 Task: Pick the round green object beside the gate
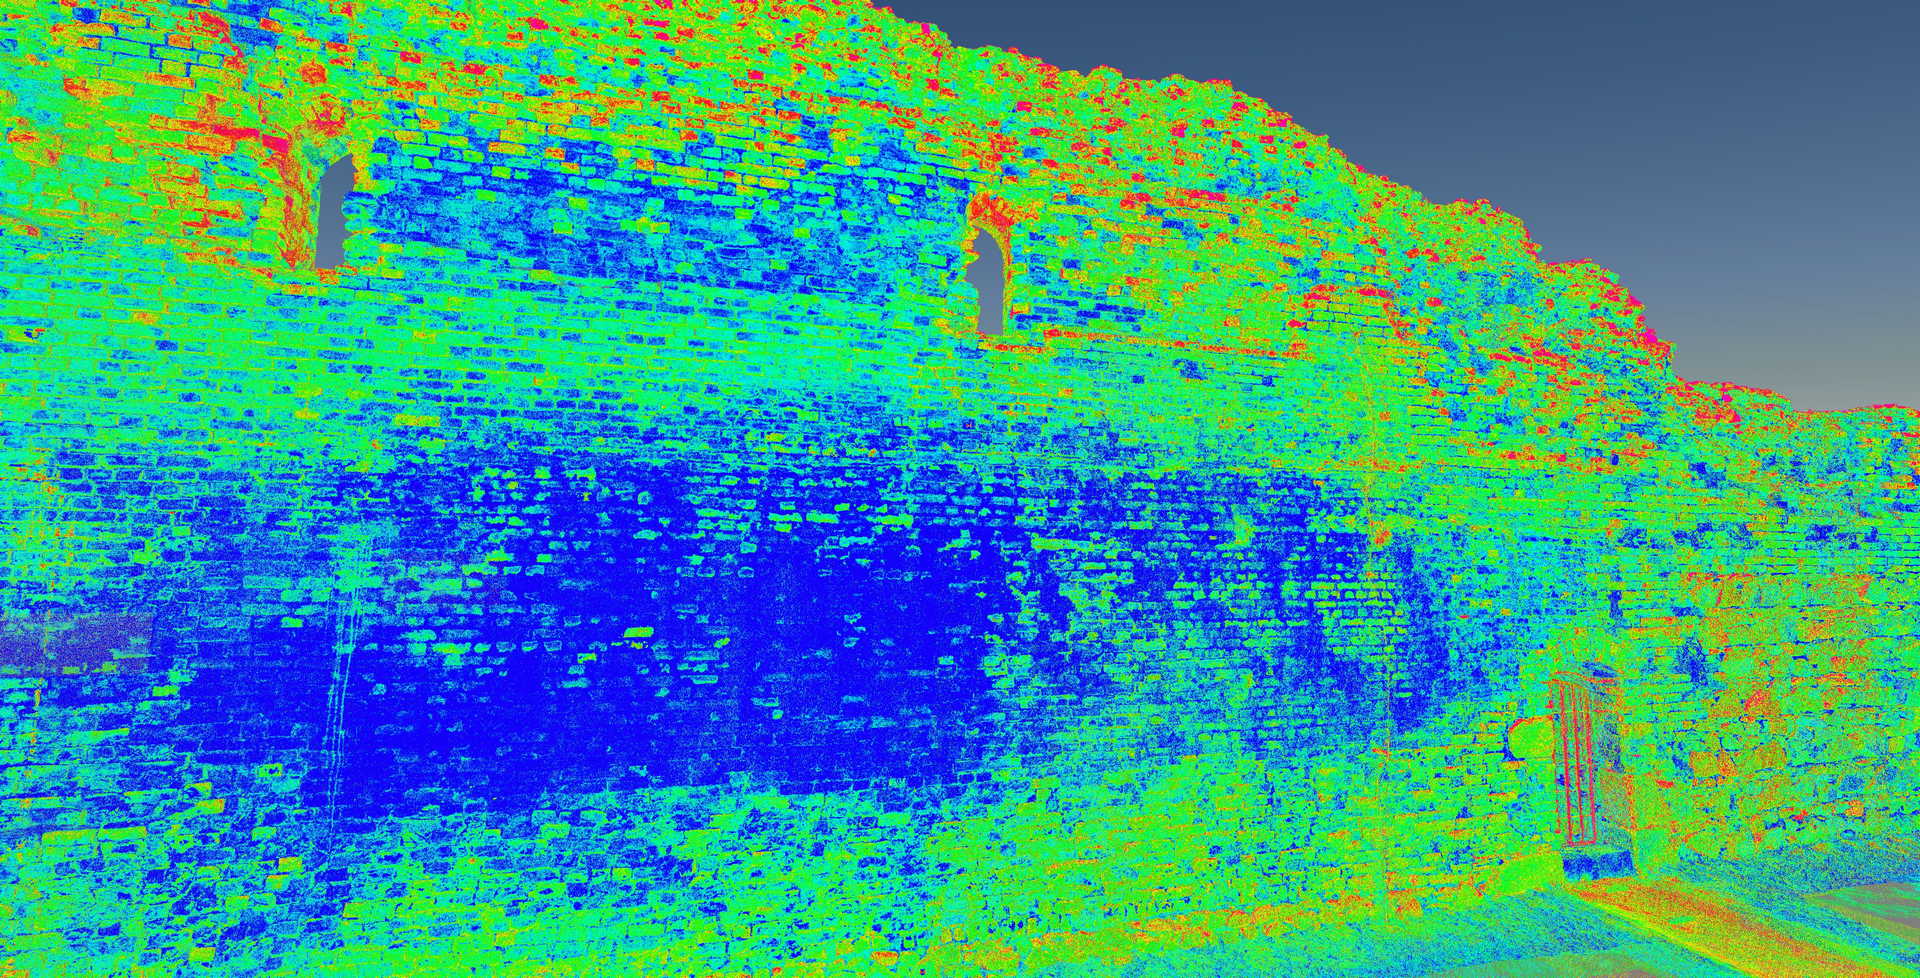click(1529, 741)
